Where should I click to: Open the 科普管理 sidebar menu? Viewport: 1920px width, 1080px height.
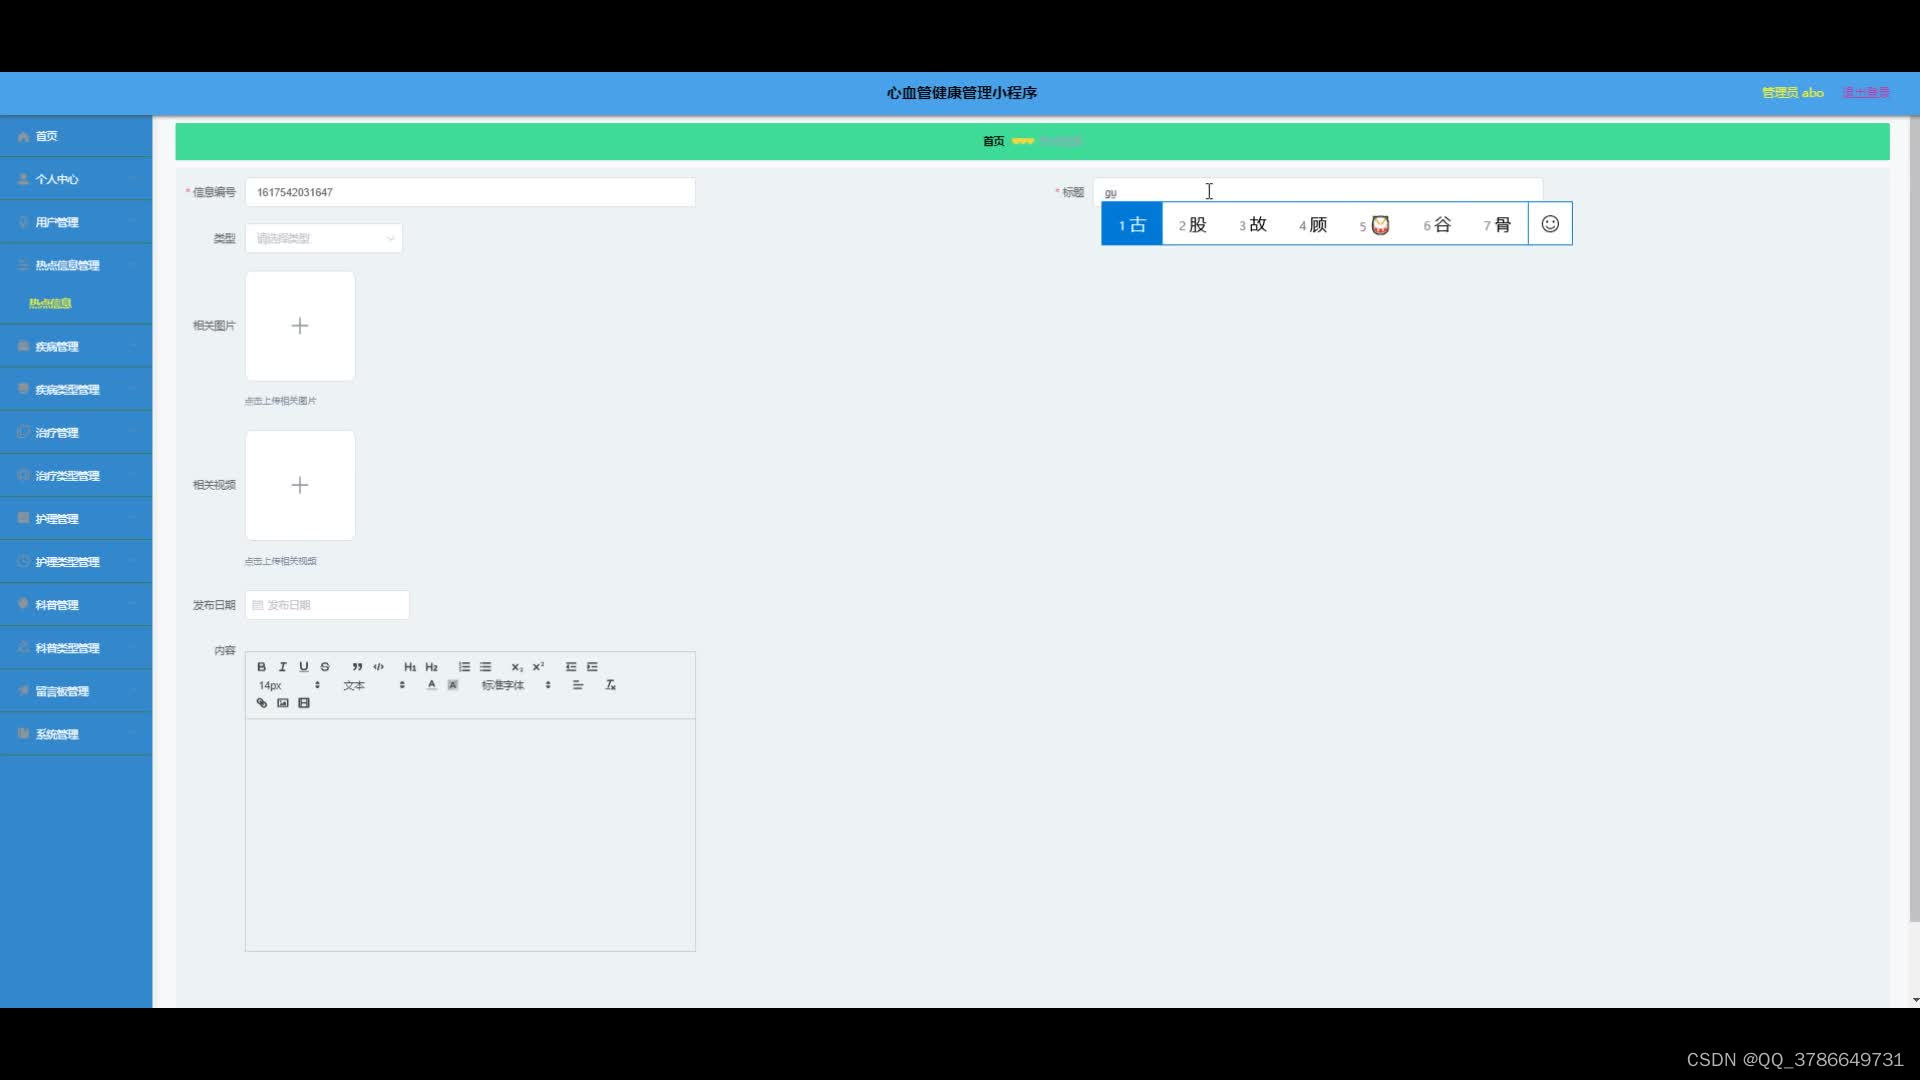point(76,604)
